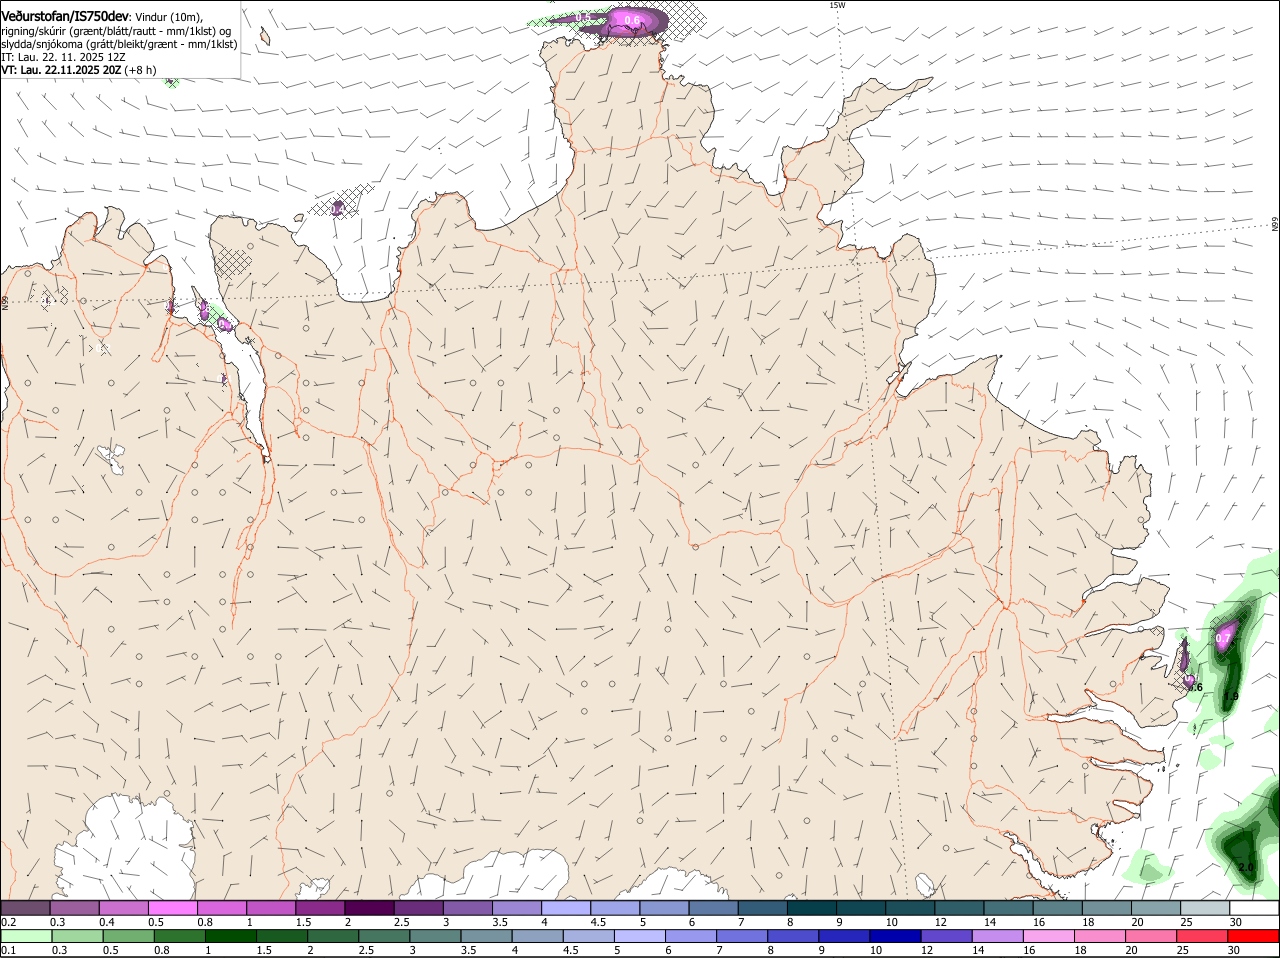Viewport: 1280px width, 958px height.
Task: Pick the pale green lower scale swatch labeled 0.1
Action: (26, 936)
